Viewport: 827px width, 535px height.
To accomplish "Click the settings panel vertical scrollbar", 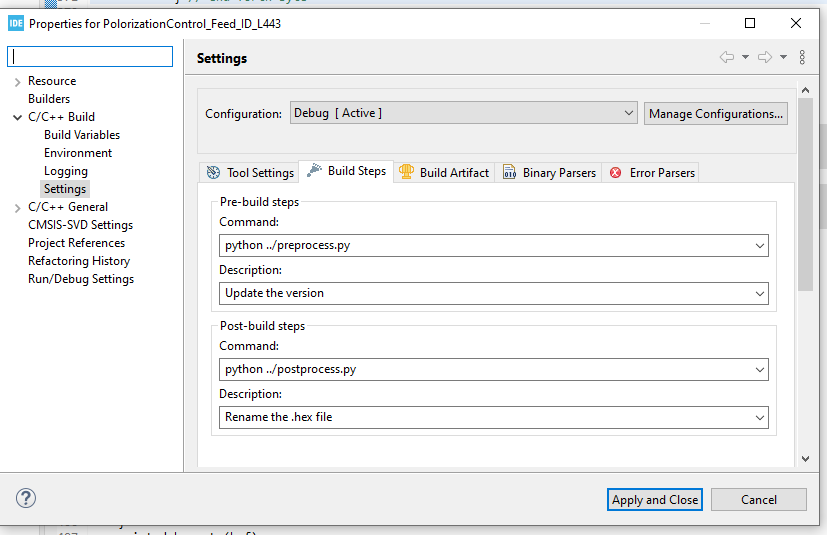I will [x=805, y=210].
